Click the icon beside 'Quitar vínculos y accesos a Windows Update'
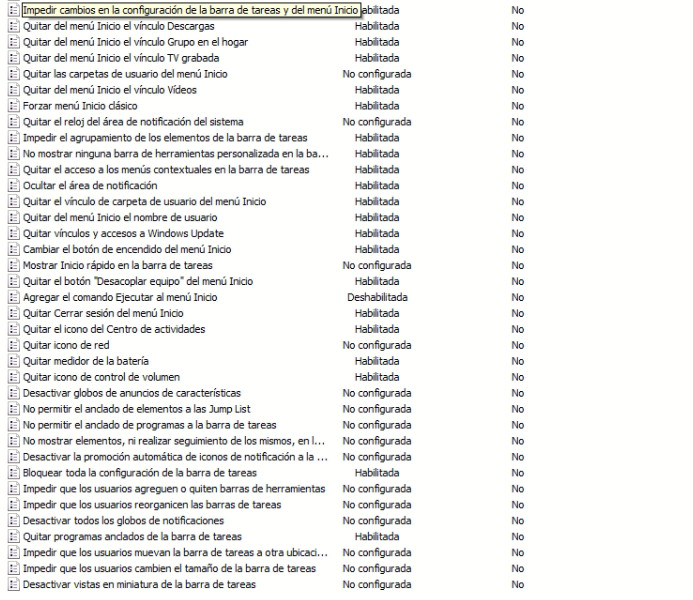This screenshot has width=693, height=600. pos(14,233)
